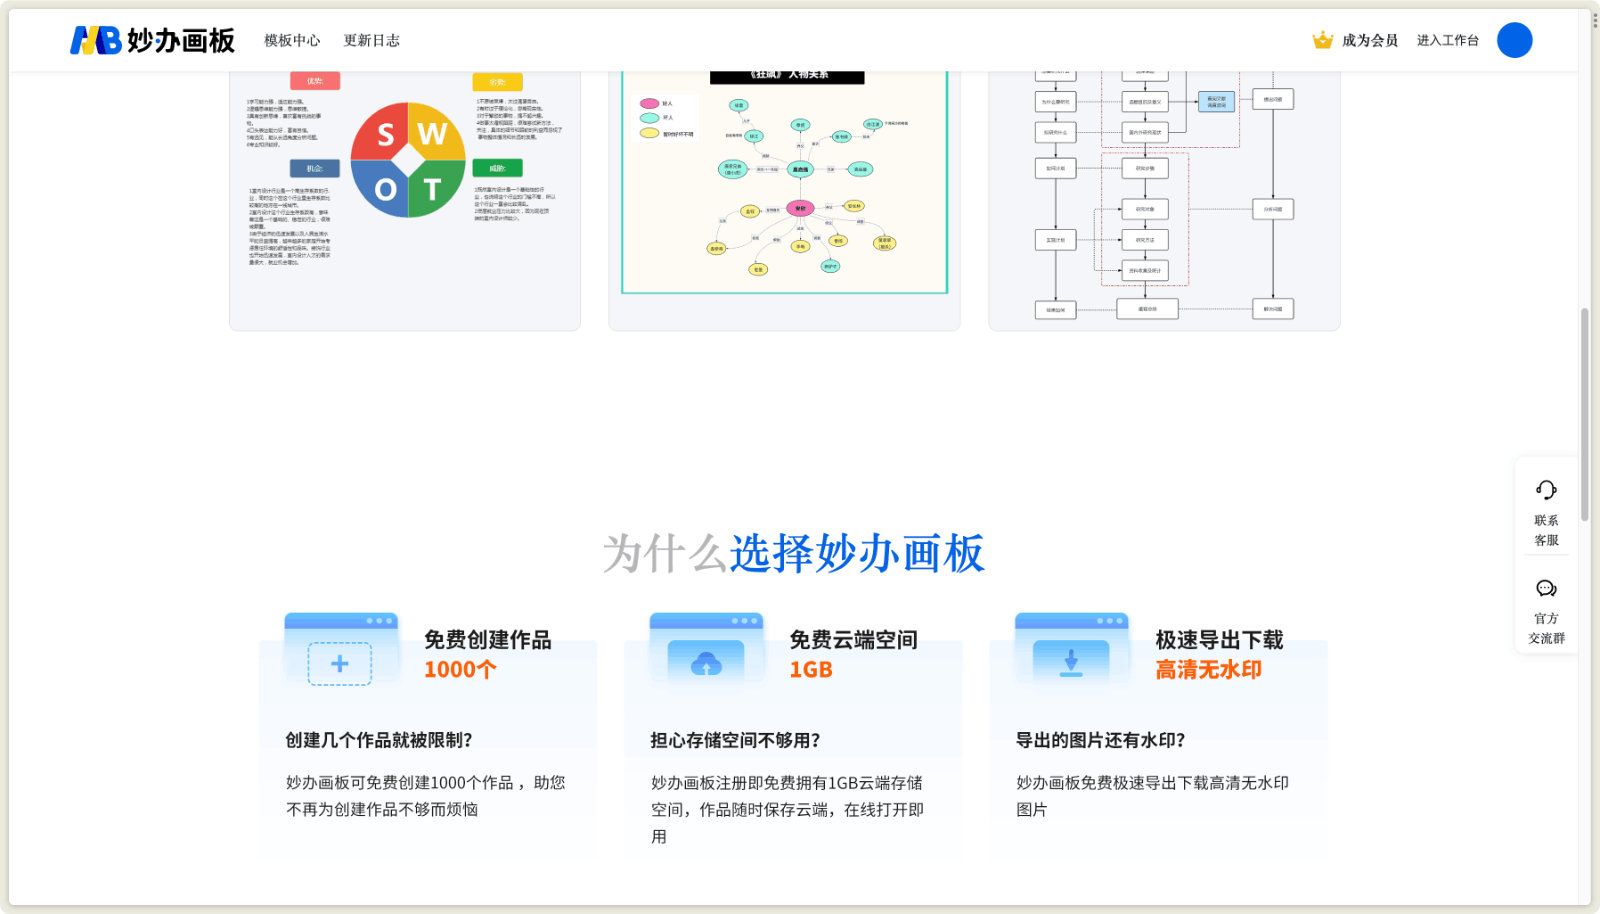Open the flowchart template thumbnail

tap(1164, 200)
